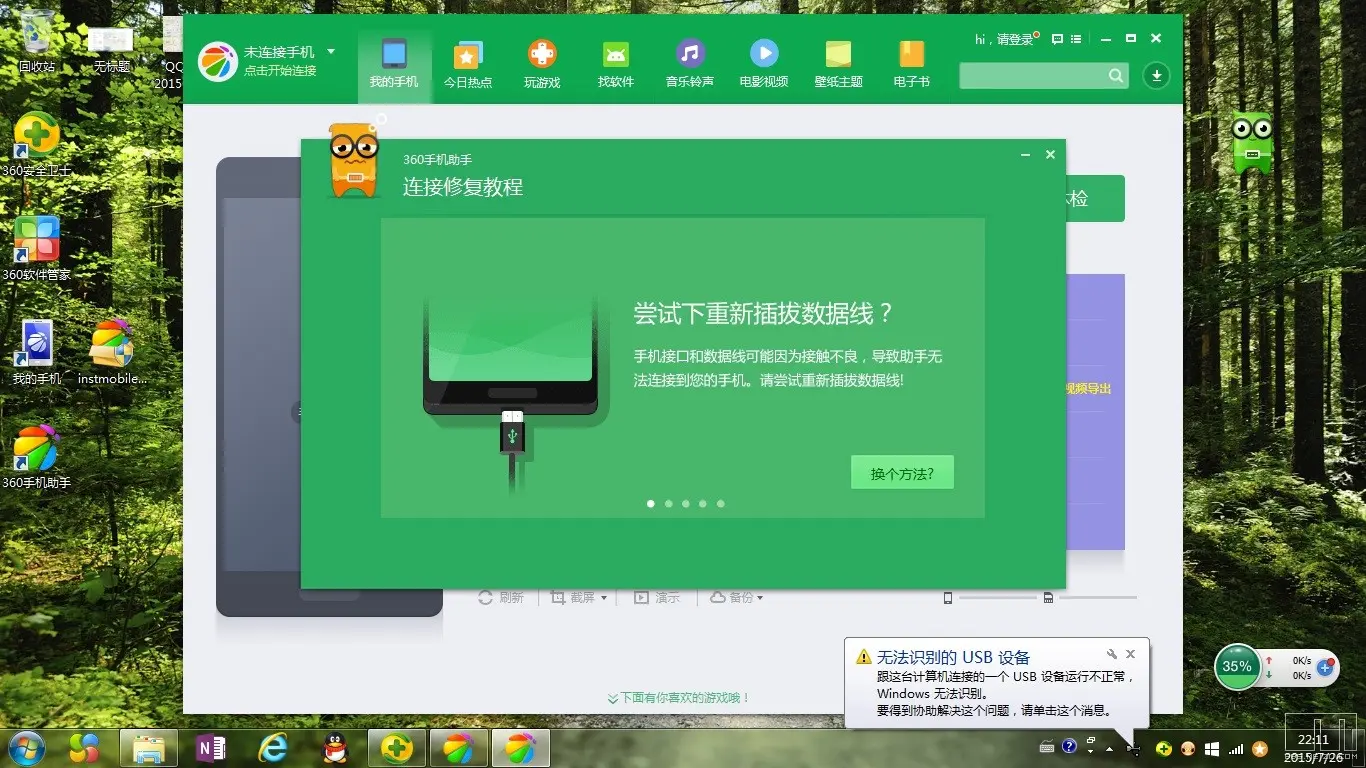Click the 换个方法? button
This screenshot has height=768, width=1366.
902,473
